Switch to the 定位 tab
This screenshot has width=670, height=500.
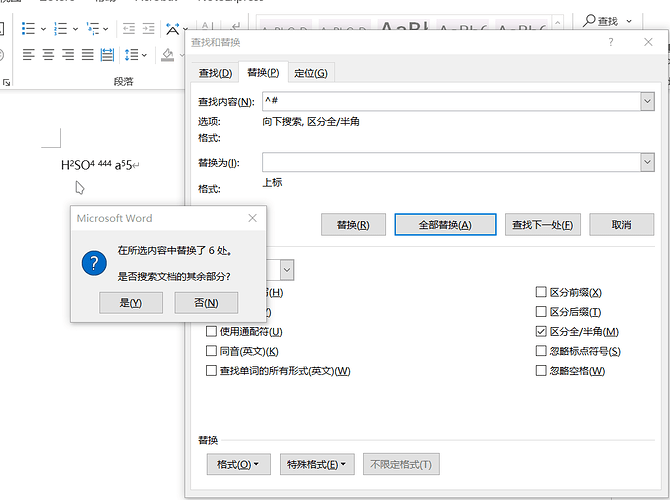pos(310,73)
